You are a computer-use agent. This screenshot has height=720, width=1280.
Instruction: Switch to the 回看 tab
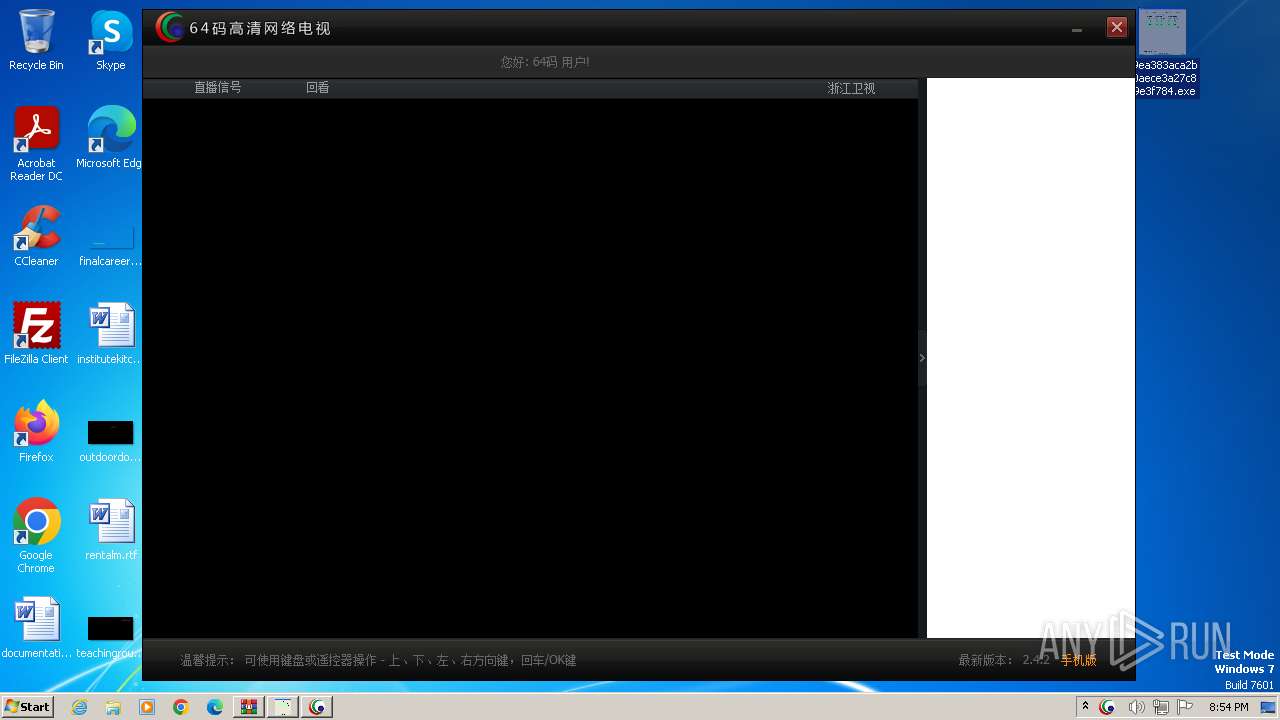tap(317, 88)
